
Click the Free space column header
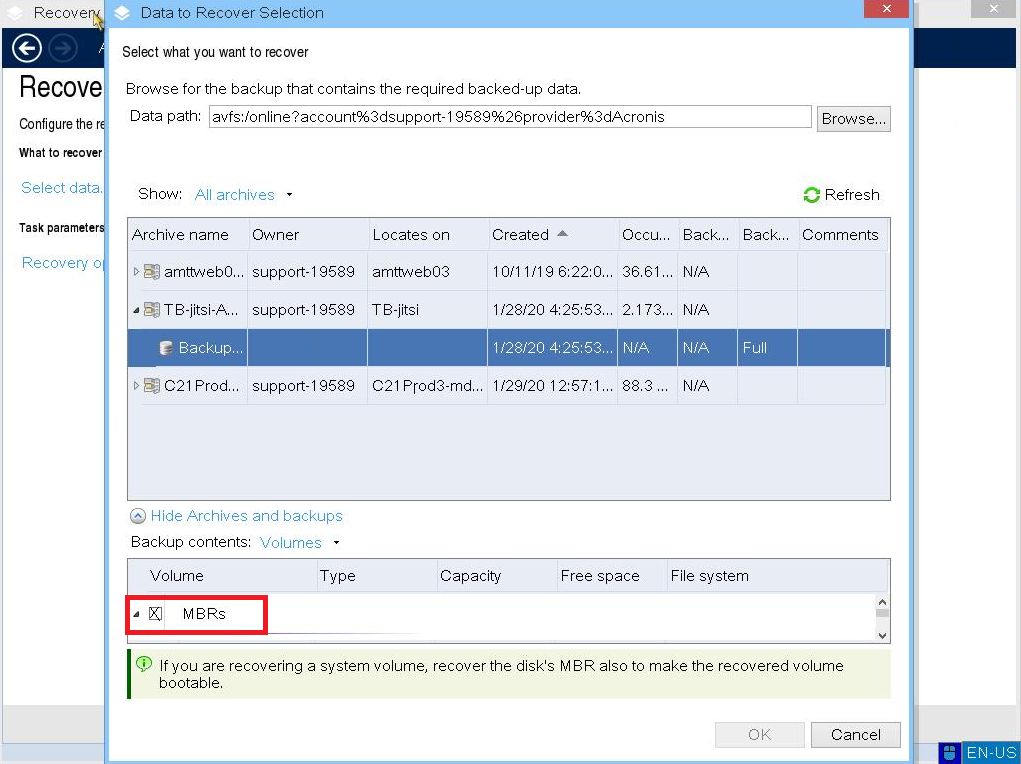tap(612, 576)
